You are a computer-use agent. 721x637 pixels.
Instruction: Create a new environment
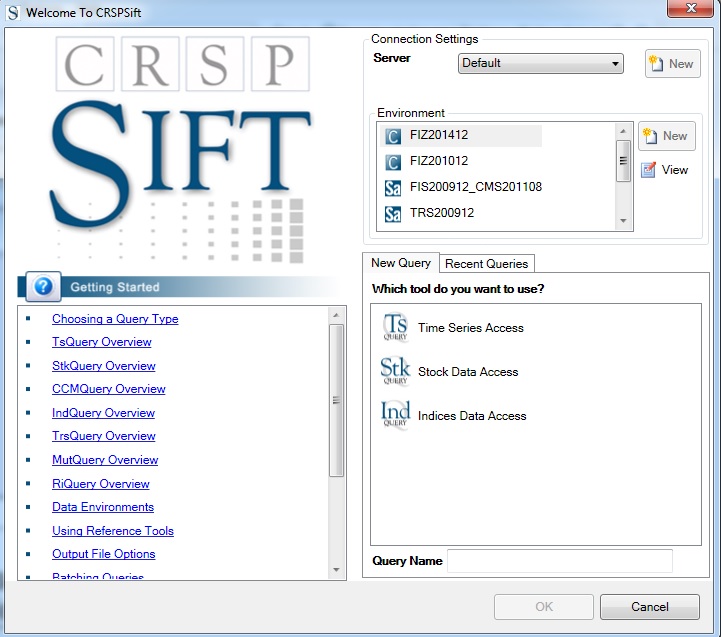pyautogui.click(x=666, y=136)
